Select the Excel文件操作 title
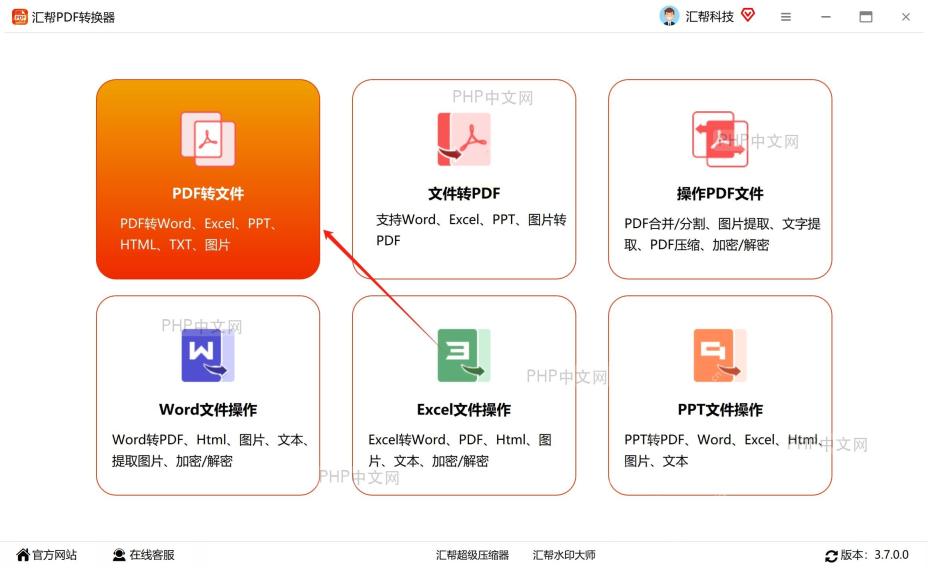This screenshot has width=928, height=568. pos(463,409)
